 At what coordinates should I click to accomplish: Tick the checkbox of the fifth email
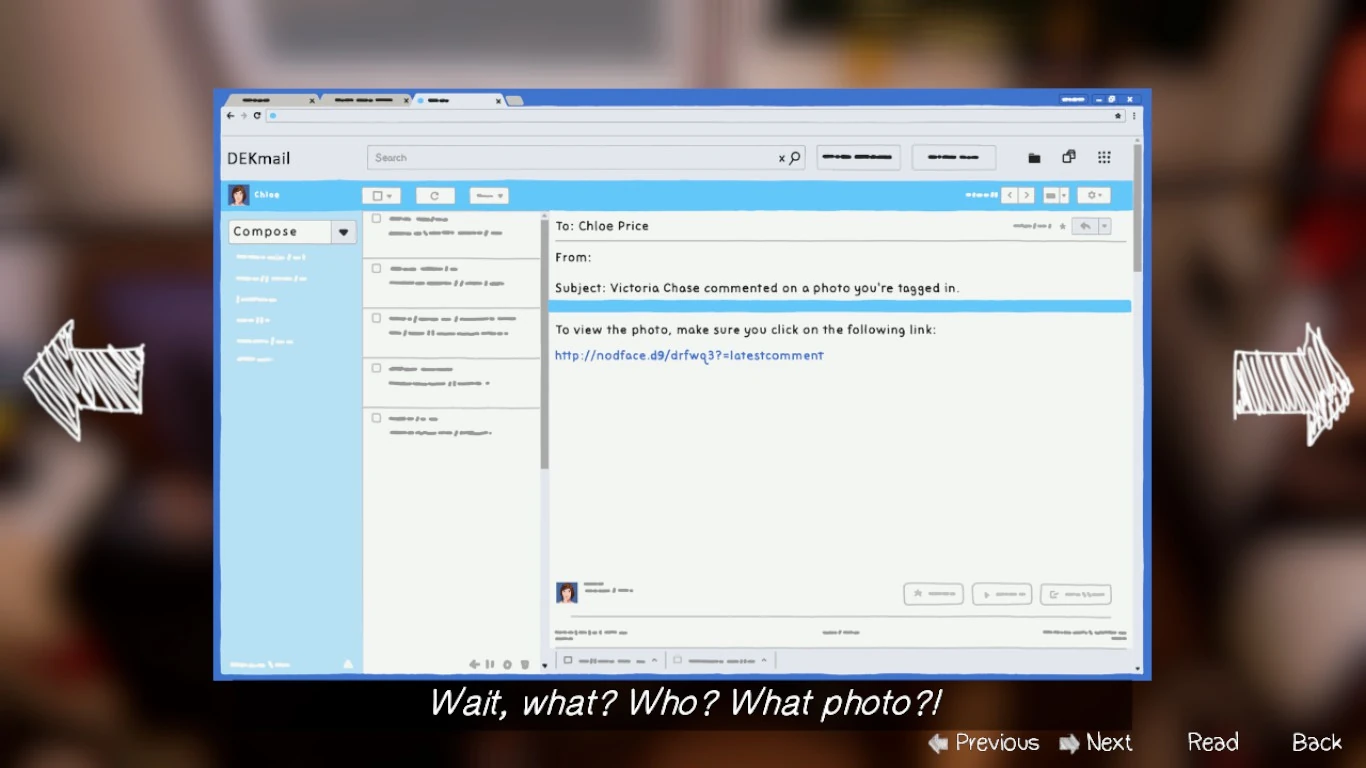pyautogui.click(x=377, y=418)
